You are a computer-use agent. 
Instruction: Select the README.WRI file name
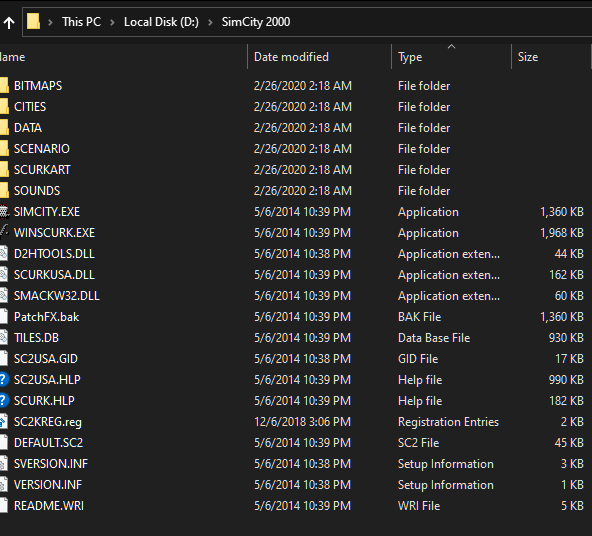(49, 505)
